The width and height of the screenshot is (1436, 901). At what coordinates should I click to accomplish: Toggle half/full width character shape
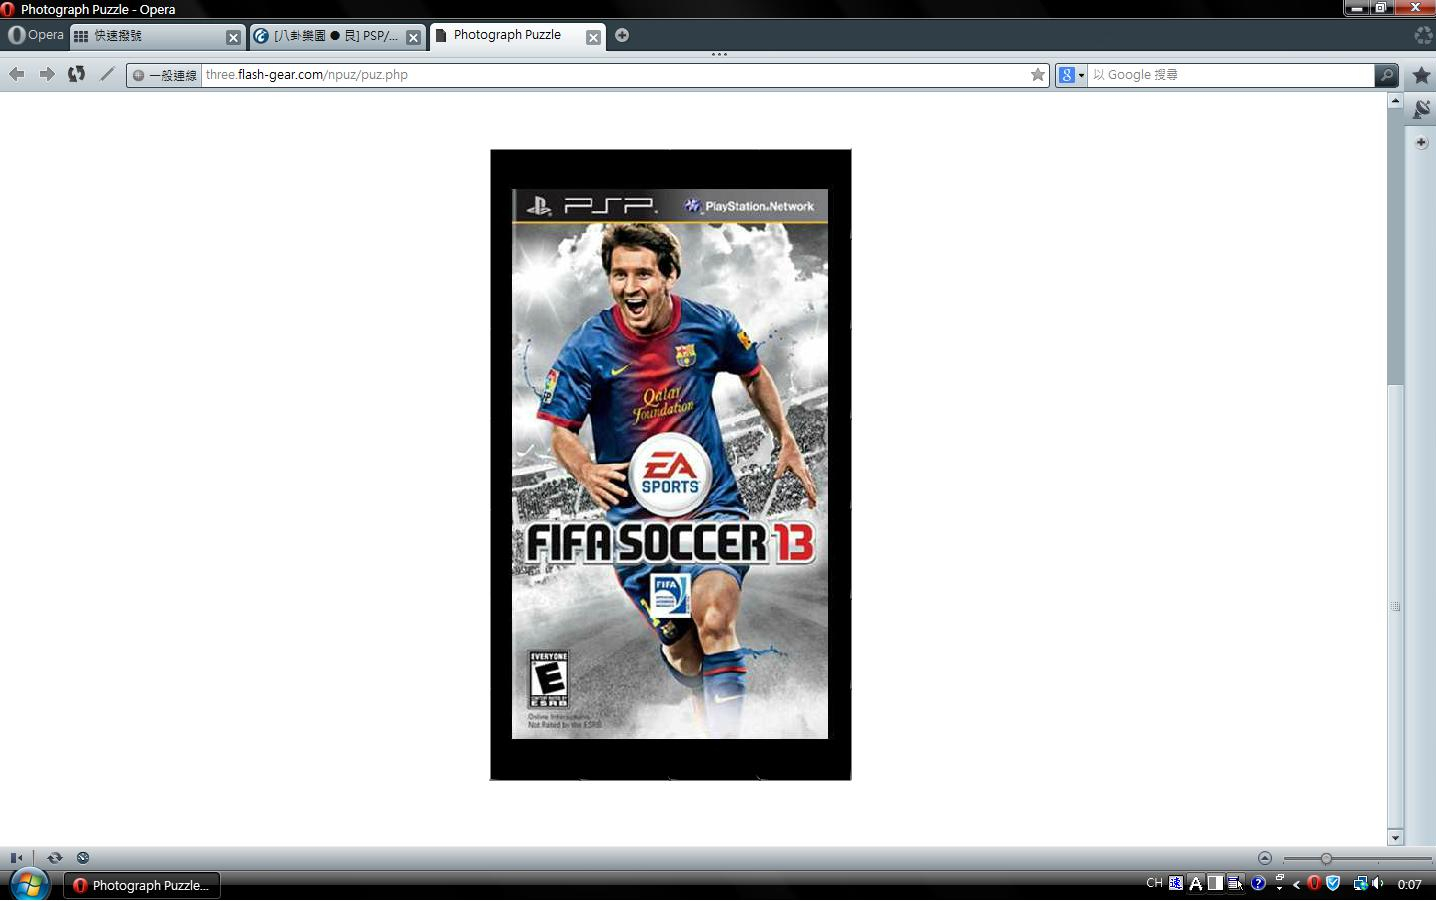click(1215, 883)
